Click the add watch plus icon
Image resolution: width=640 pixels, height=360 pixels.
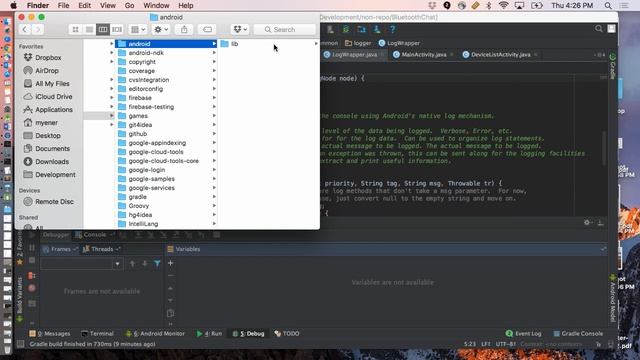pos(170,263)
